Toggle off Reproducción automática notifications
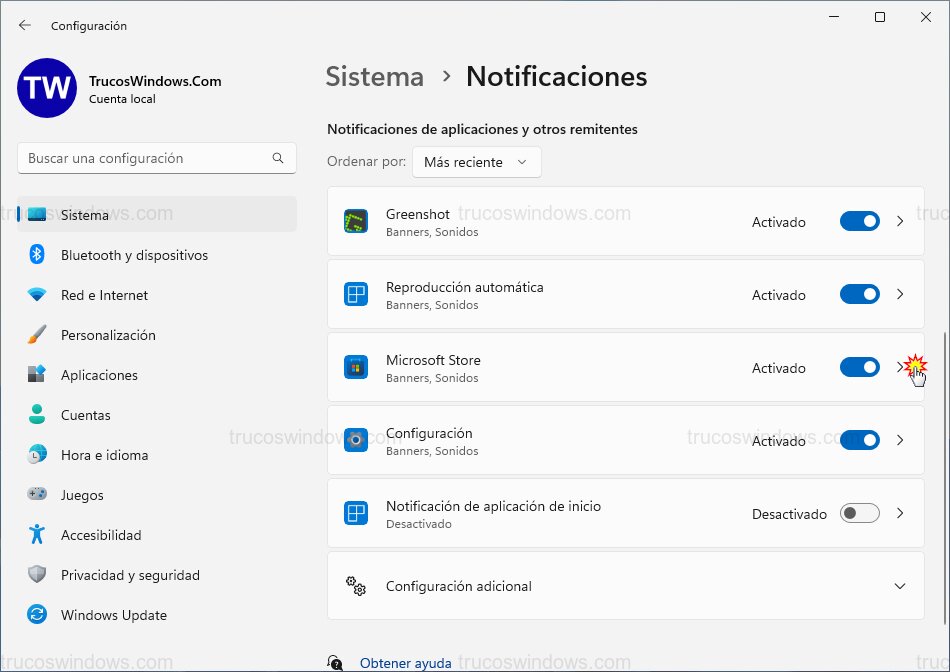The height and width of the screenshot is (672, 950). coord(859,294)
